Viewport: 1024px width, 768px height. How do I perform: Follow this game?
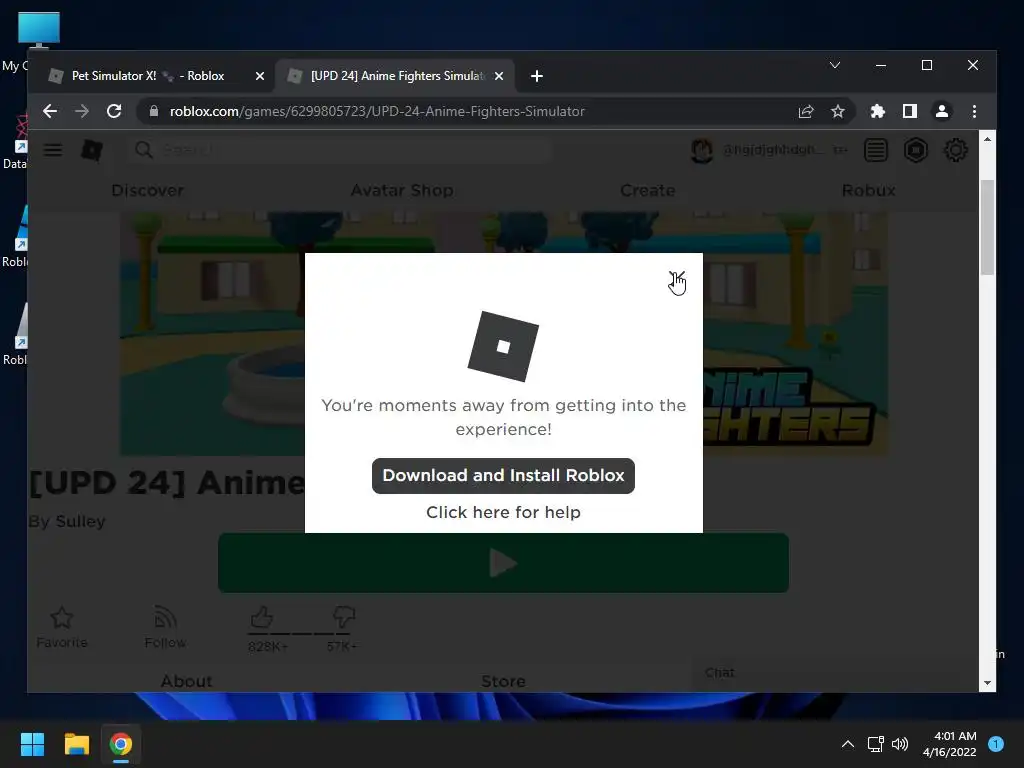click(x=165, y=627)
